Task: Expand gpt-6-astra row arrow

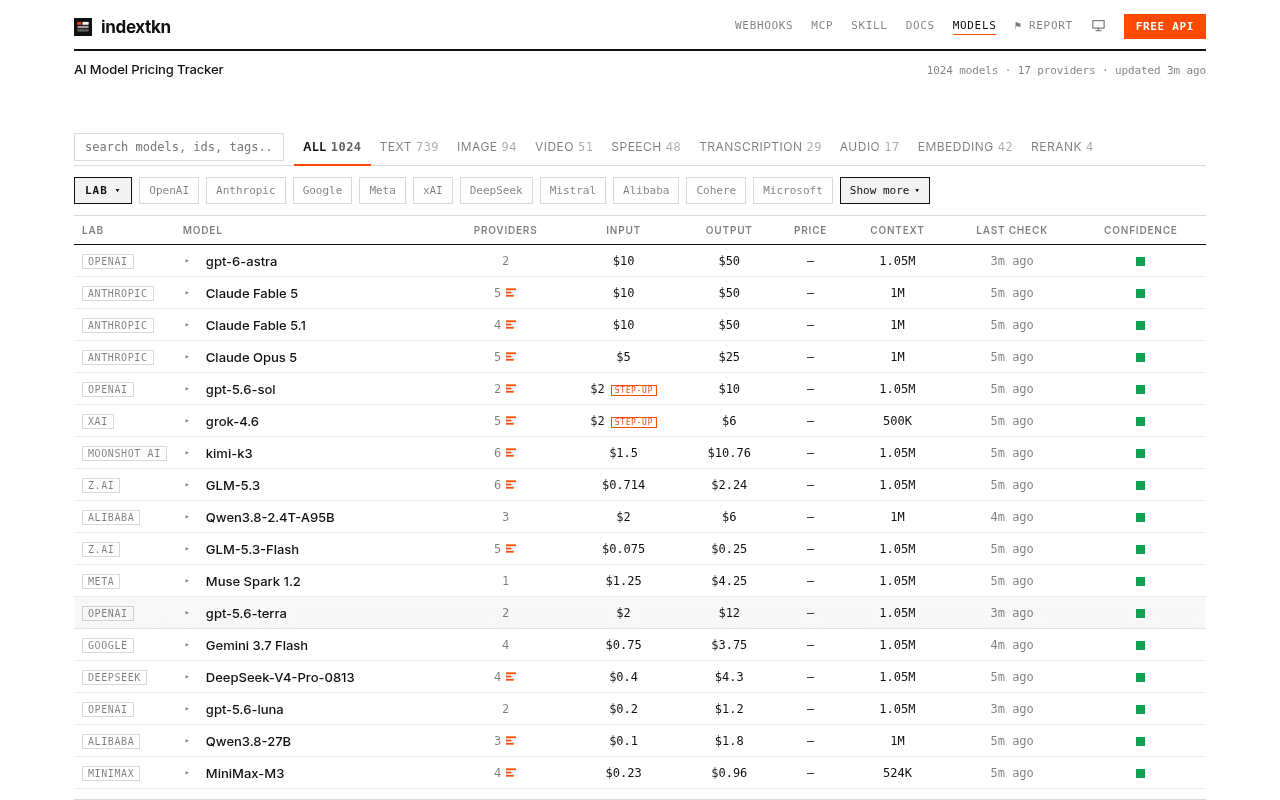Action: pyautogui.click(x=187, y=261)
